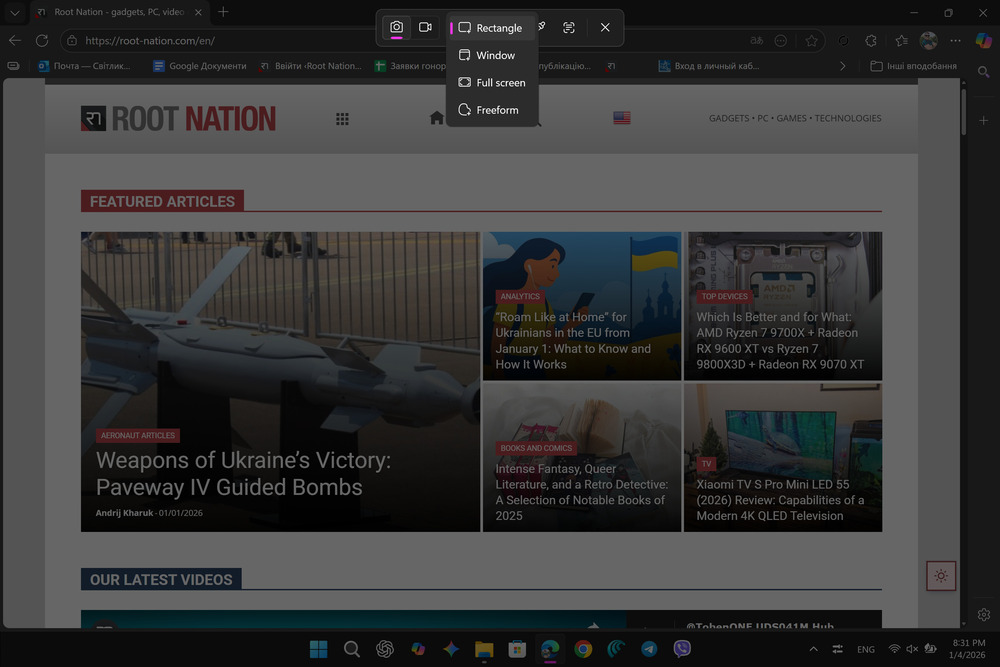This screenshot has width=1000, height=667.
Task: Click the AERONAUT ARTICLES category tag
Action: tap(138, 436)
